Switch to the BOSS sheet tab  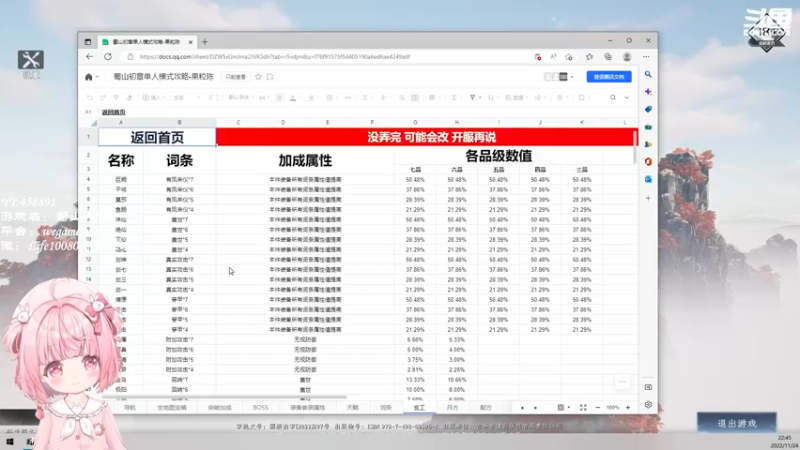point(260,408)
